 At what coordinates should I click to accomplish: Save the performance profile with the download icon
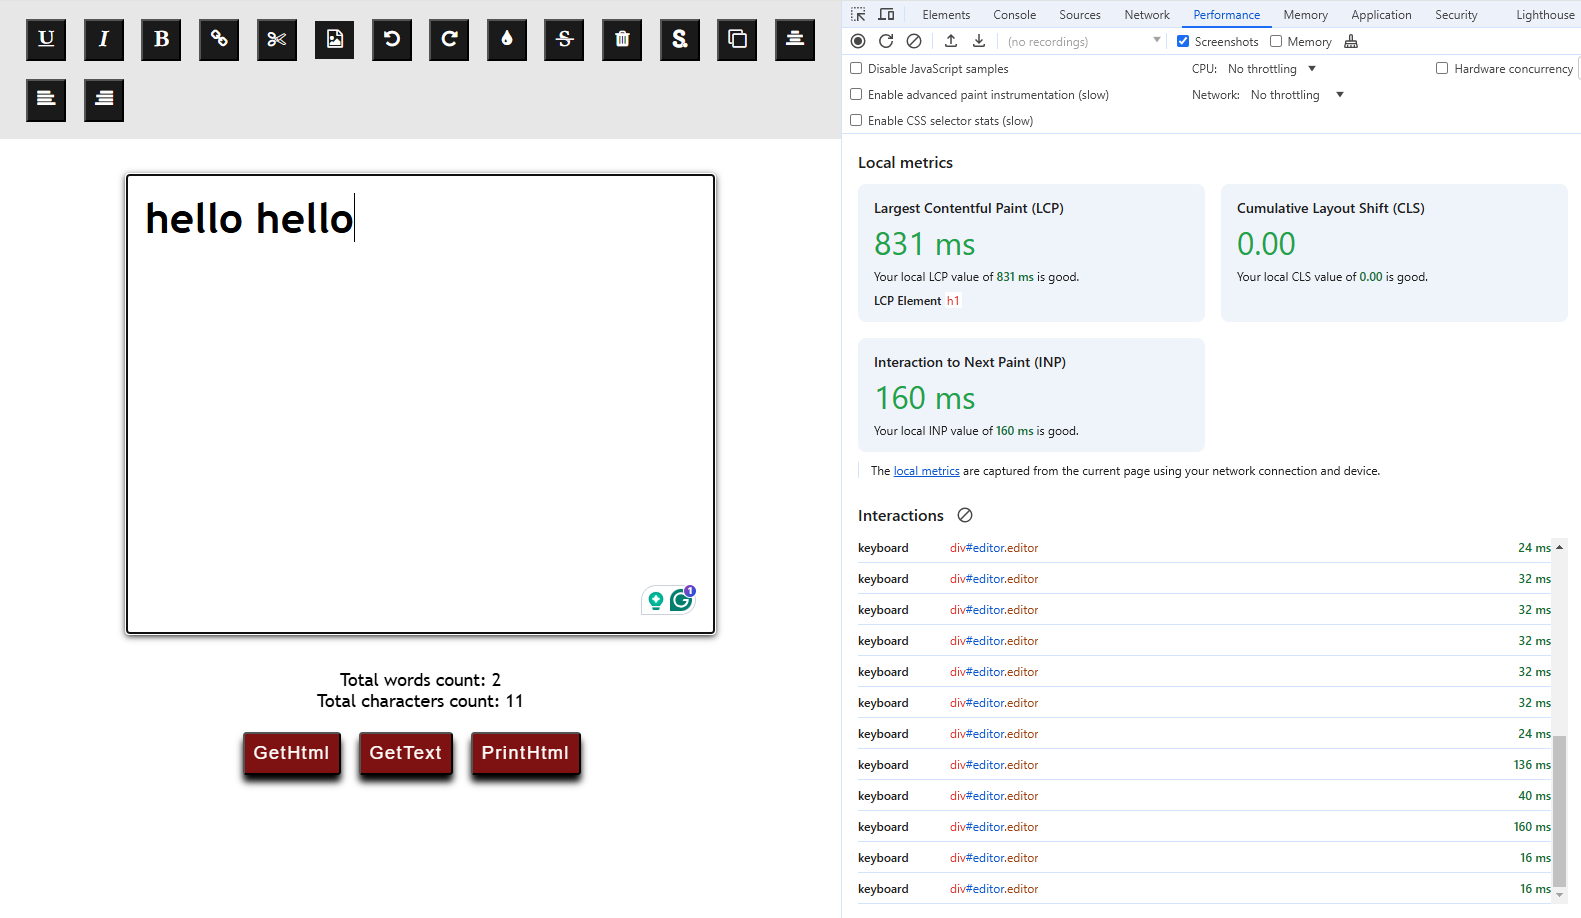(979, 41)
